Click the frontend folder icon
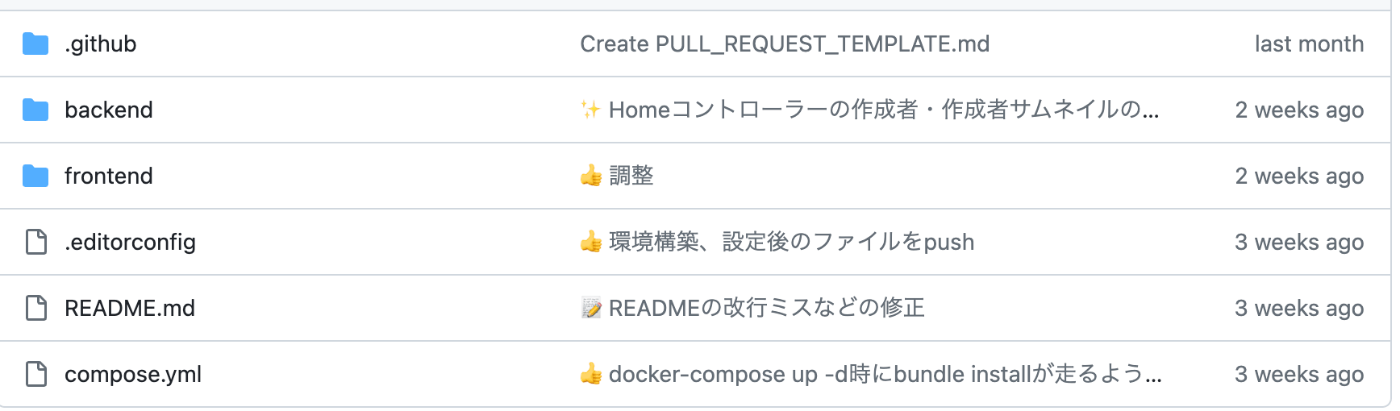 36,176
